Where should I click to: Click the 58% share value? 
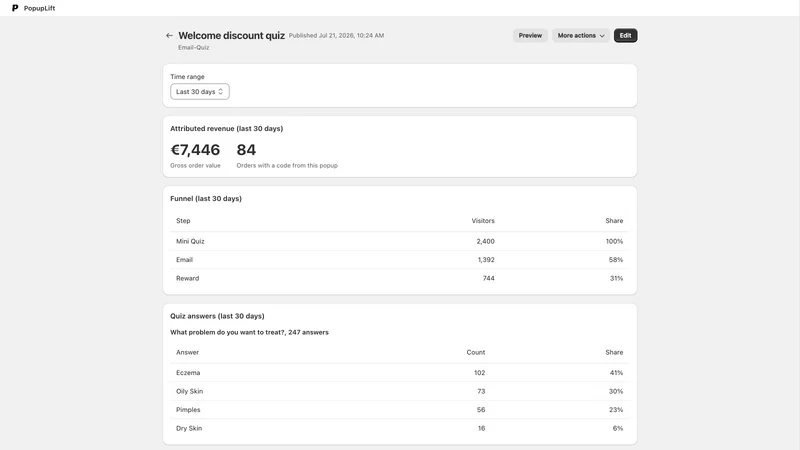point(616,260)
